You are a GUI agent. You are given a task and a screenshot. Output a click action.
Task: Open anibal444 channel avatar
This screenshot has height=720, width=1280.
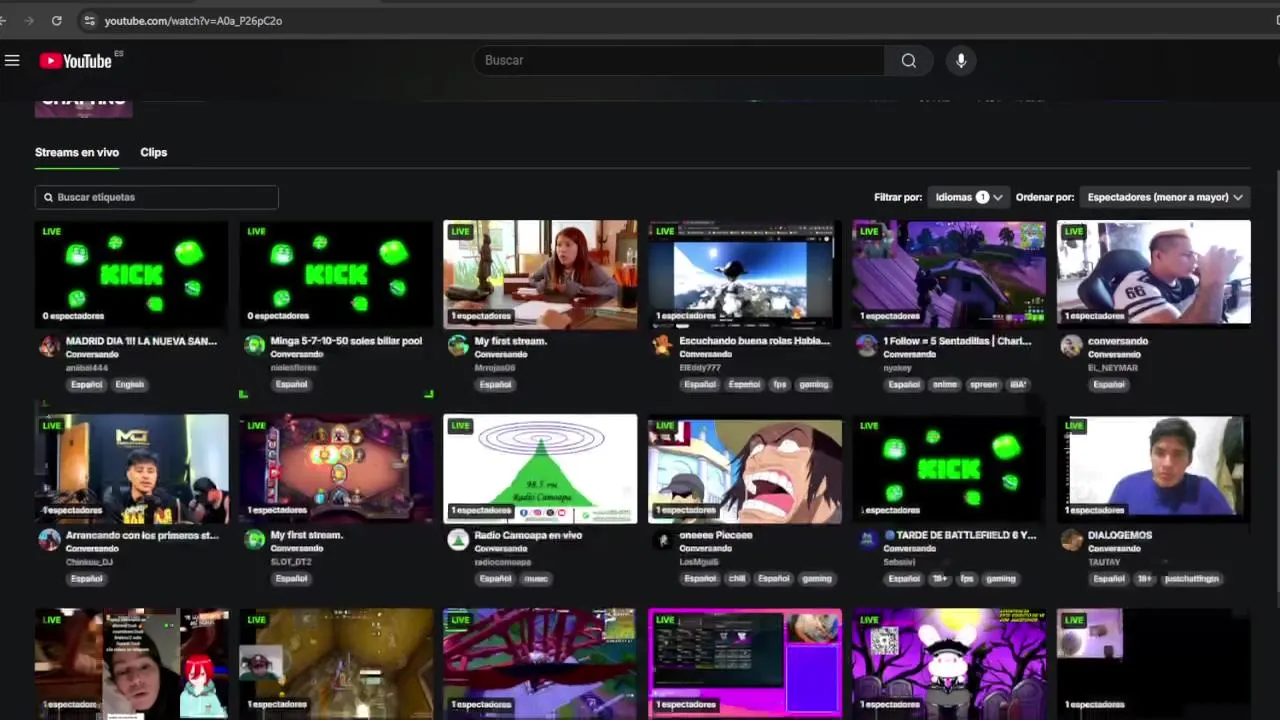point(49,346)
